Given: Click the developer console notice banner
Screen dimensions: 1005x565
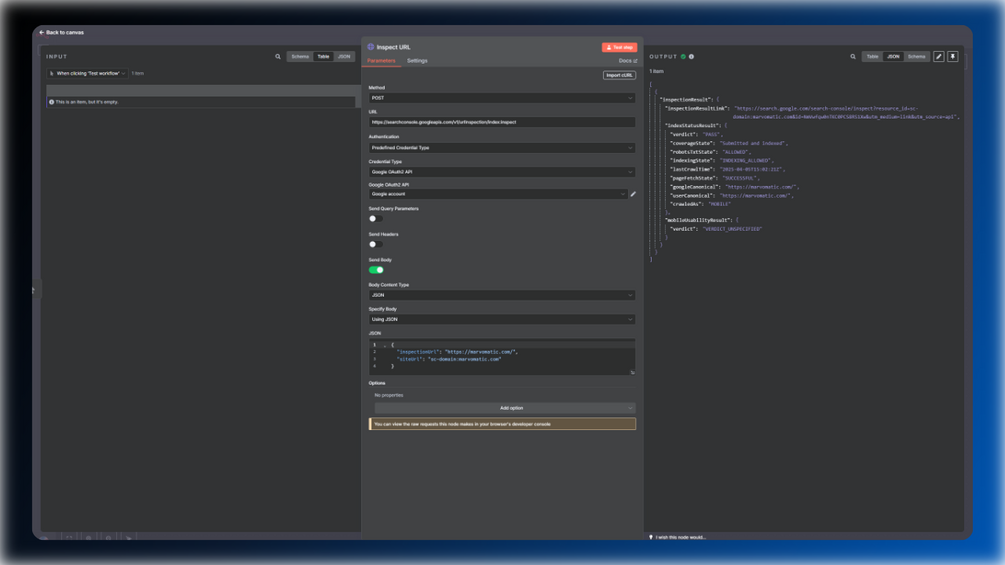Looking at the screenshot, I should (x=502, y=424).
